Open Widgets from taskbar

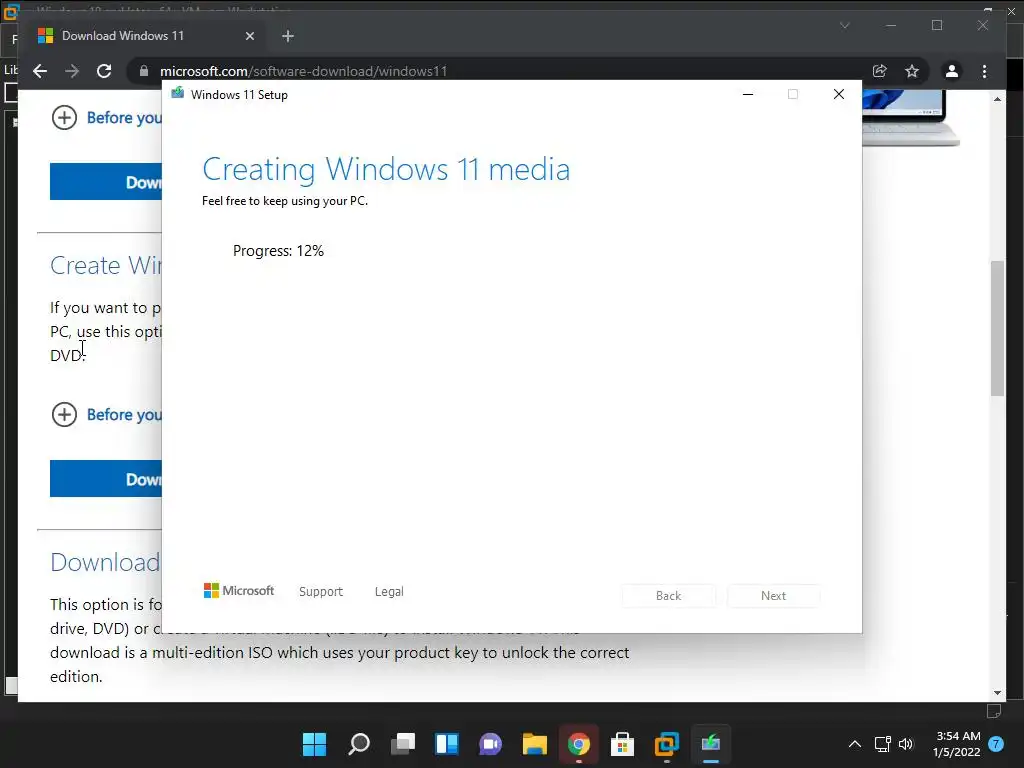[447, 744]
